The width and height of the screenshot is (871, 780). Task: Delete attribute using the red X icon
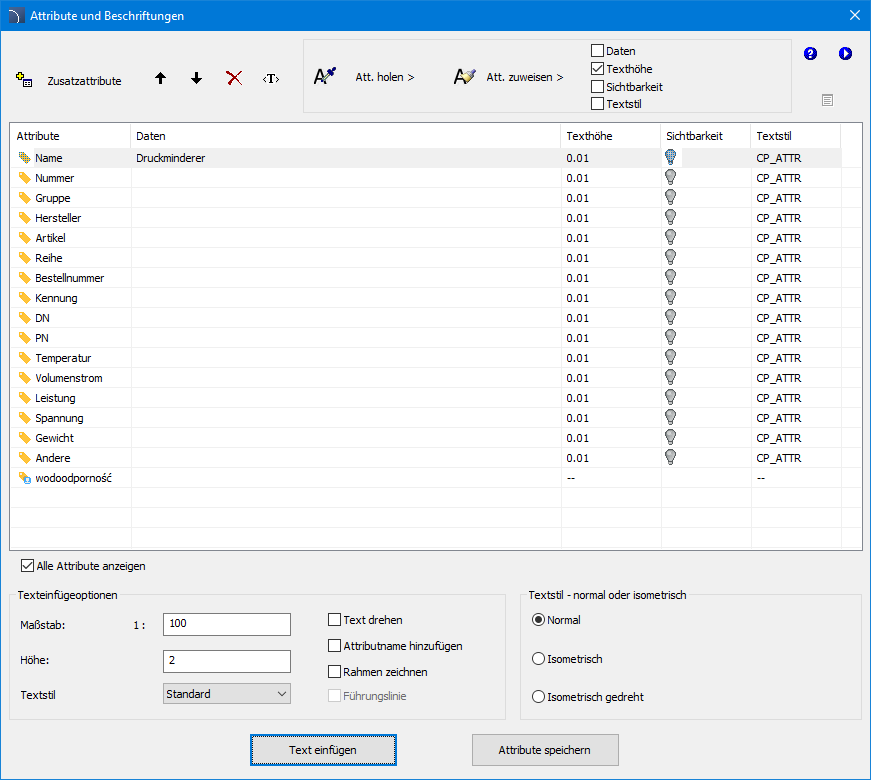coord(234,78)
